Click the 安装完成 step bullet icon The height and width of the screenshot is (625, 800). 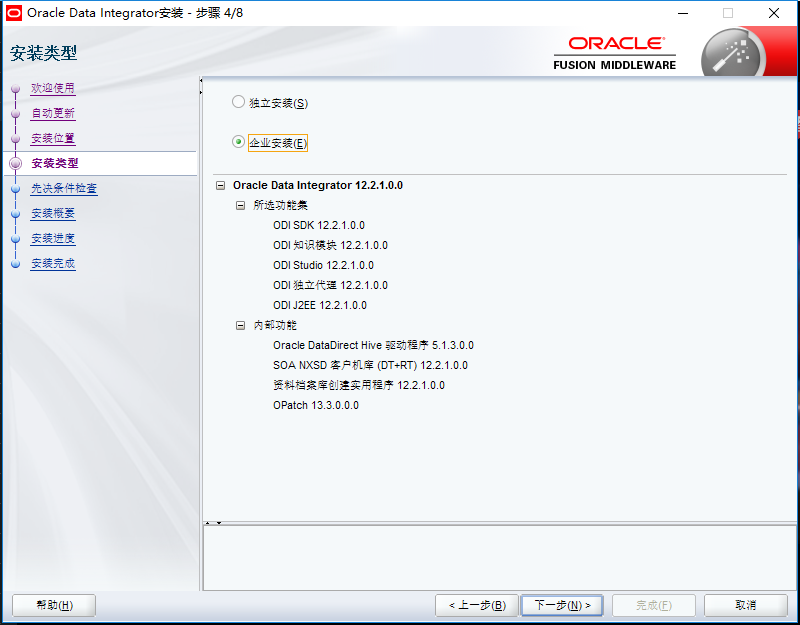pos(16,264)
